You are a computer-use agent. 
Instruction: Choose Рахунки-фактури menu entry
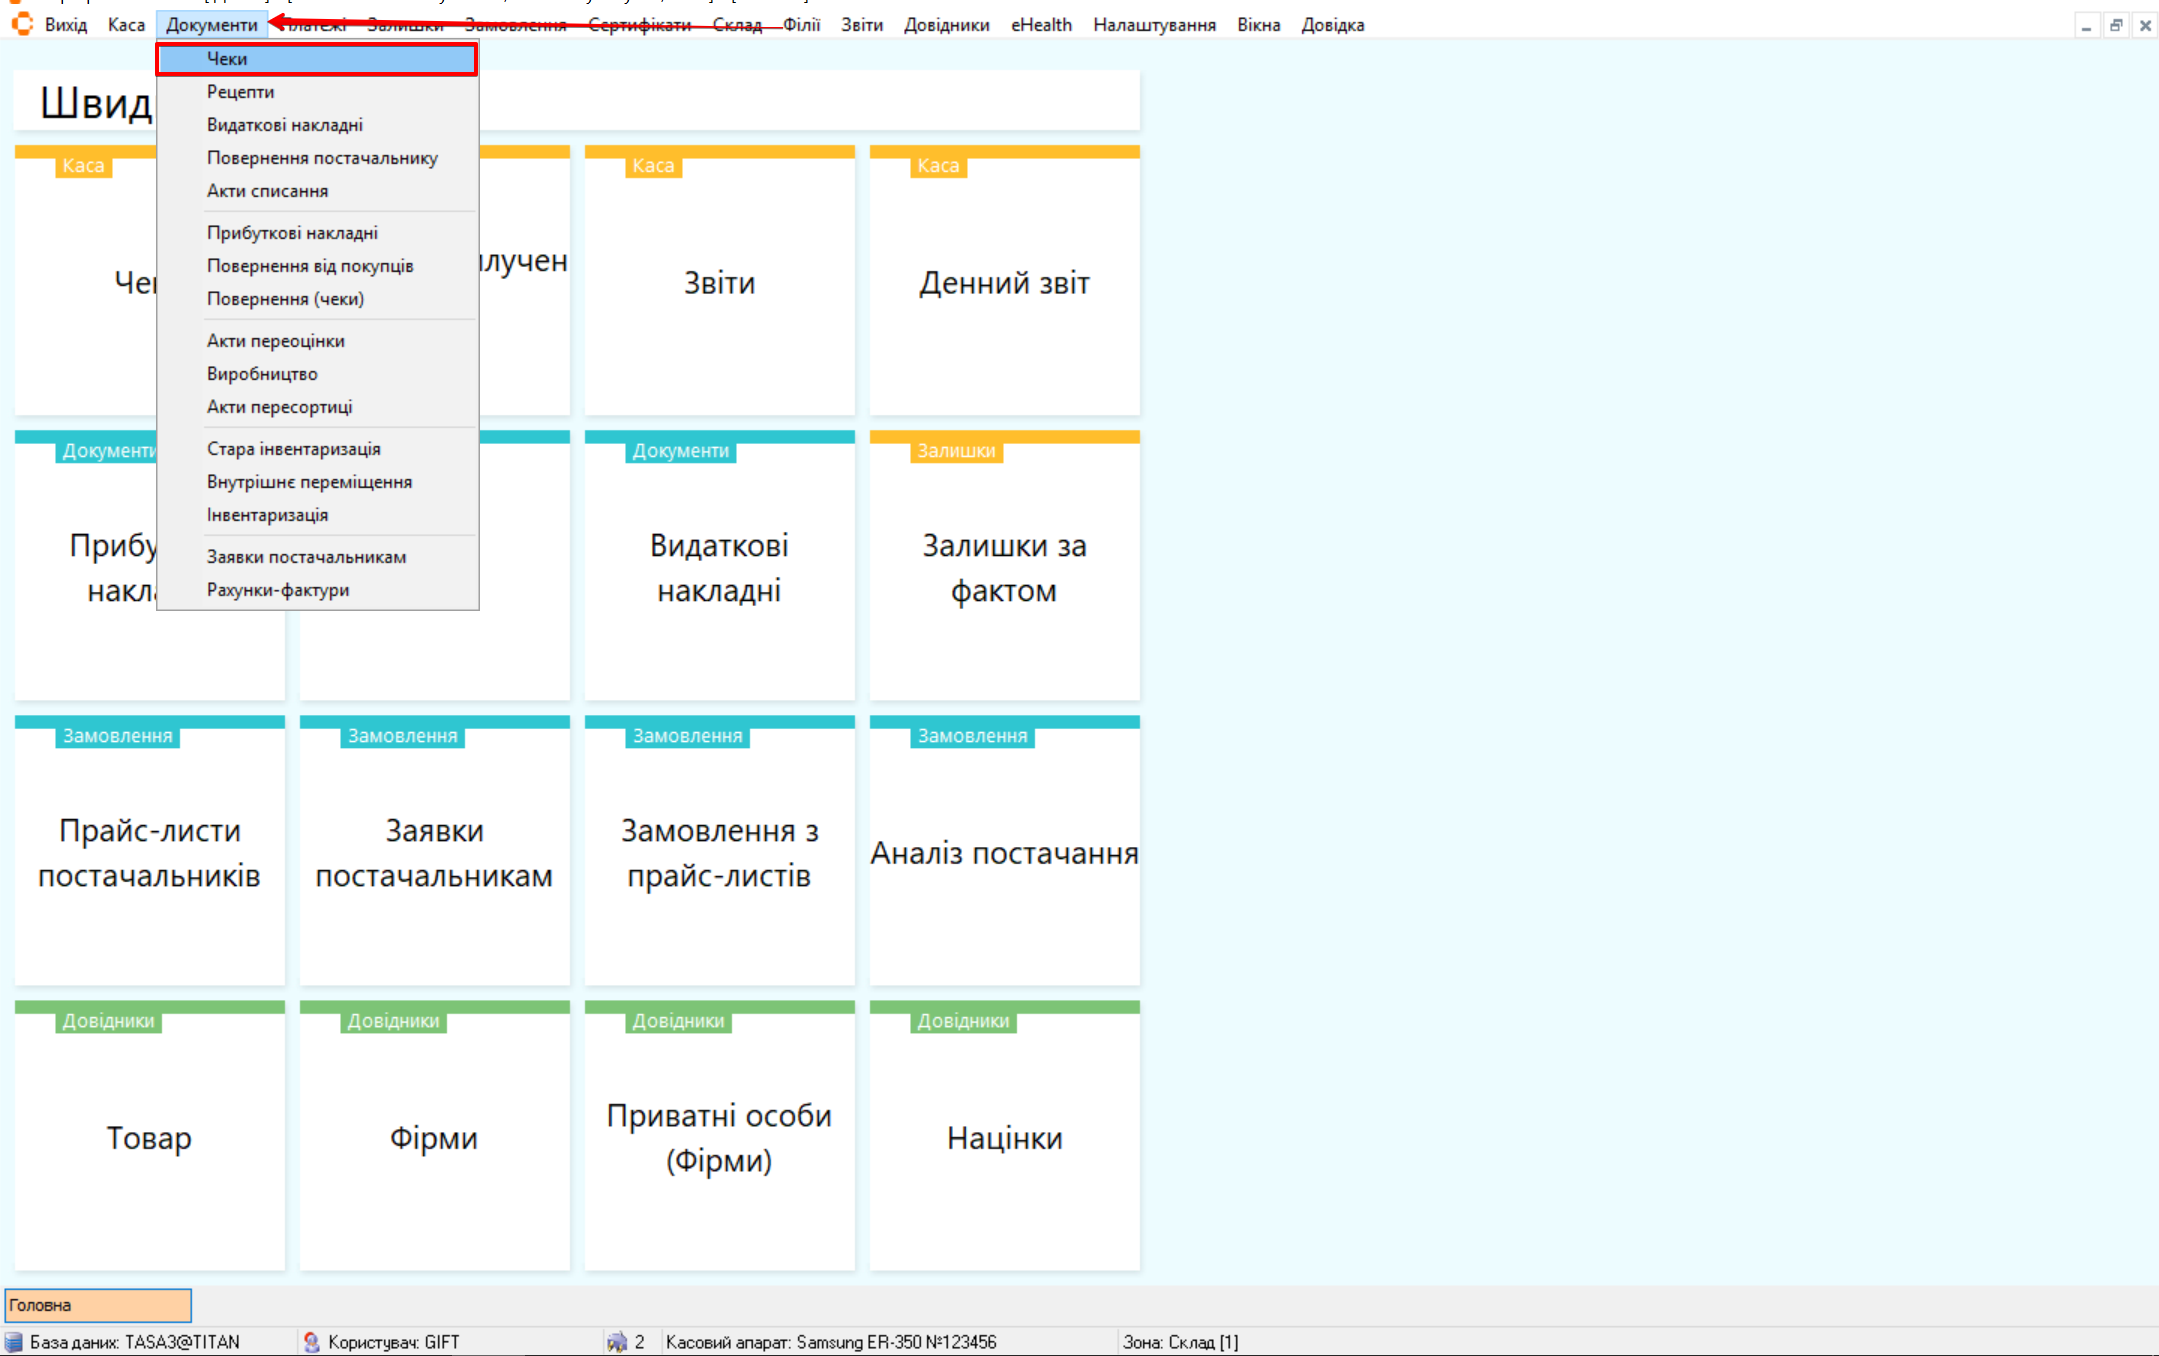278,590
